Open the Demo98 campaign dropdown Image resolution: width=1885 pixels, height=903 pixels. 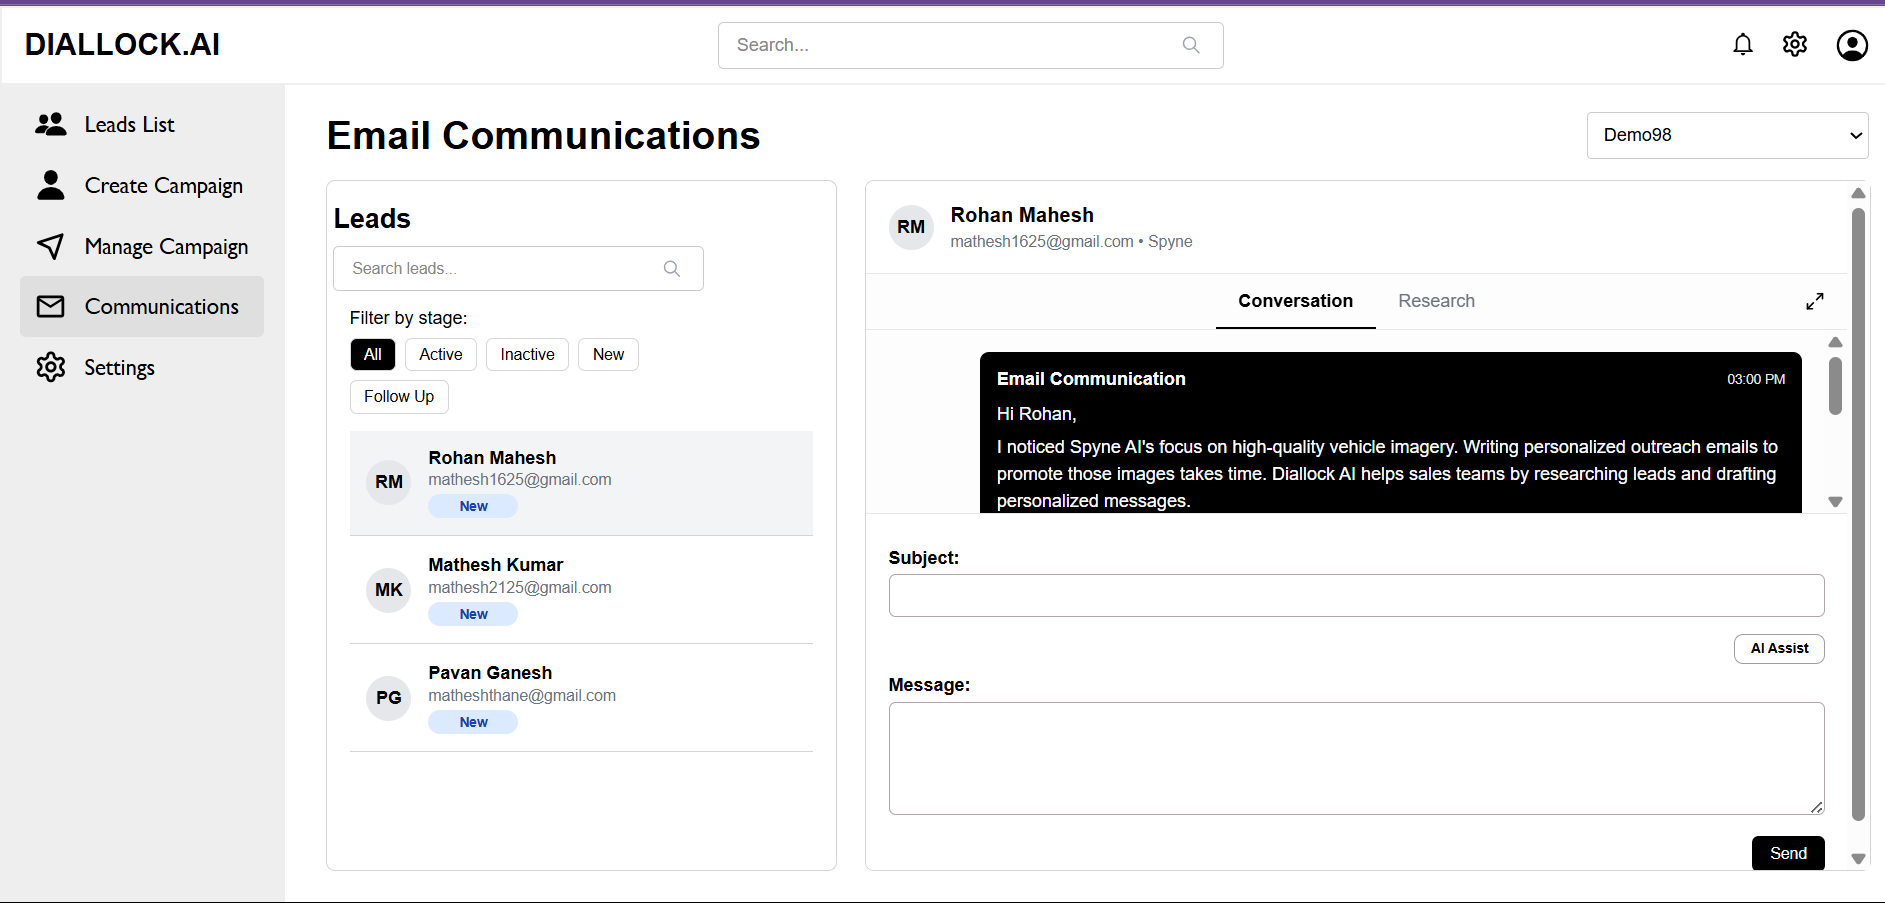click(1727, 135)
